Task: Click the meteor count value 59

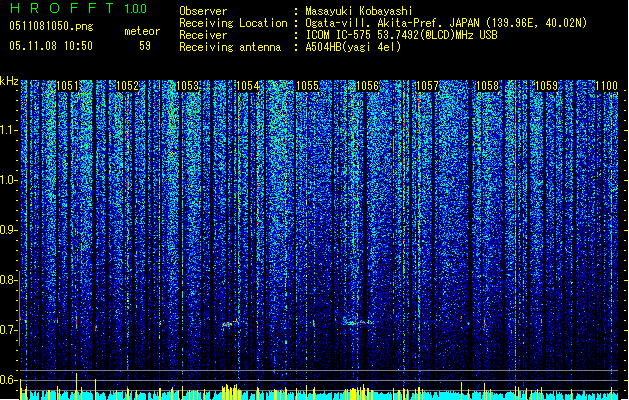Action: 145,46
